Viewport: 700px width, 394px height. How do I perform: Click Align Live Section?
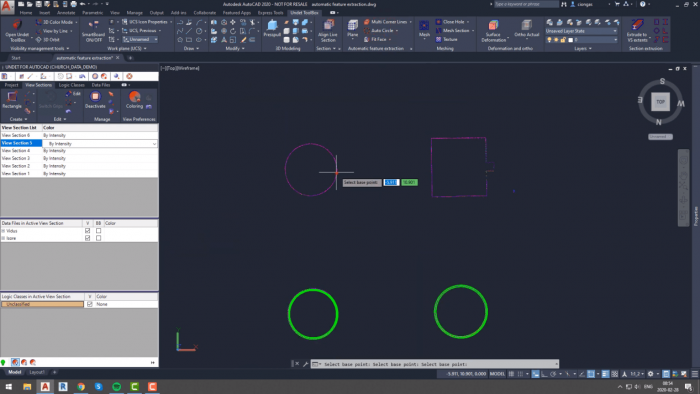coord(328,31)
